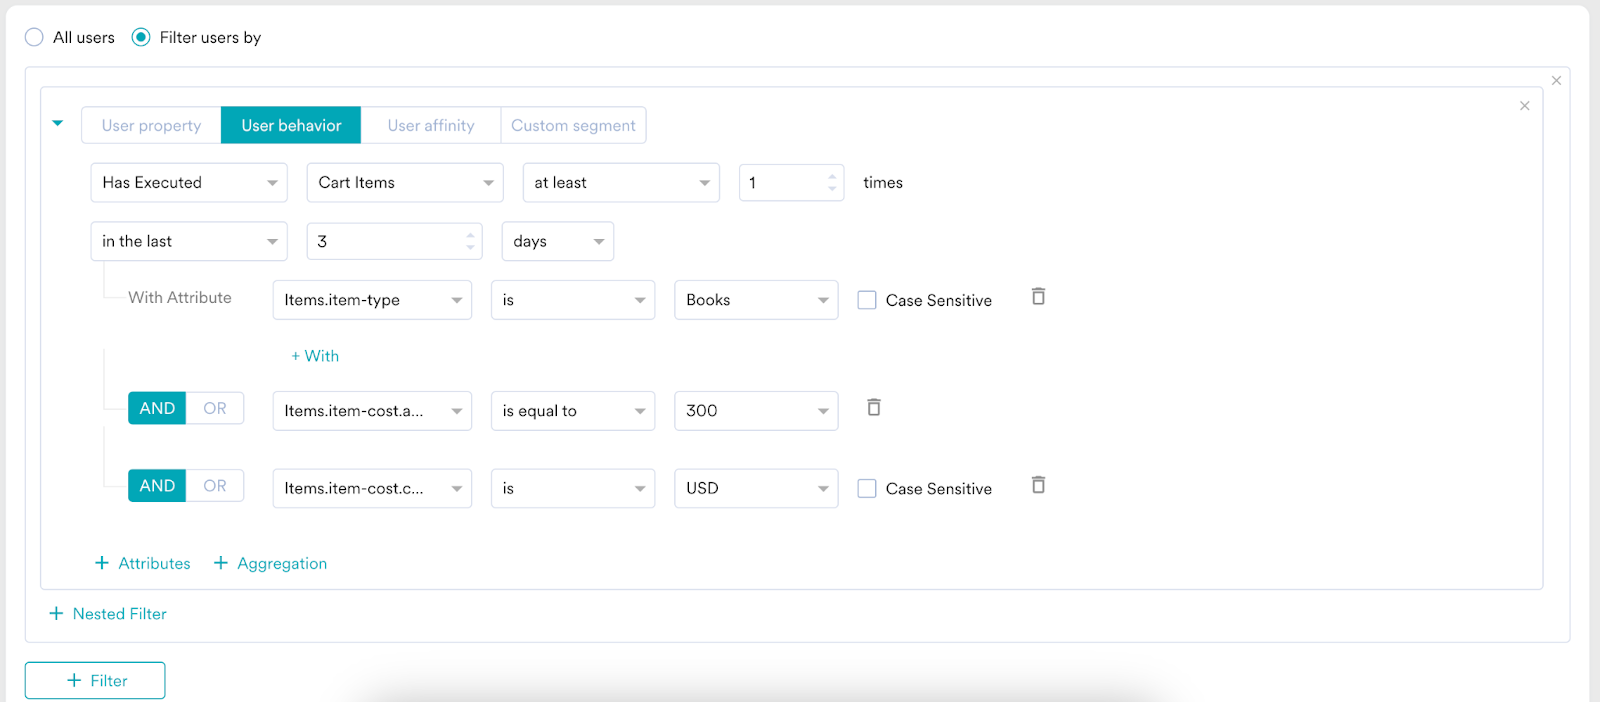Screen dimensions: 1600x702
Task: Expand the days time unit dropdown
Action: (557, 242)
